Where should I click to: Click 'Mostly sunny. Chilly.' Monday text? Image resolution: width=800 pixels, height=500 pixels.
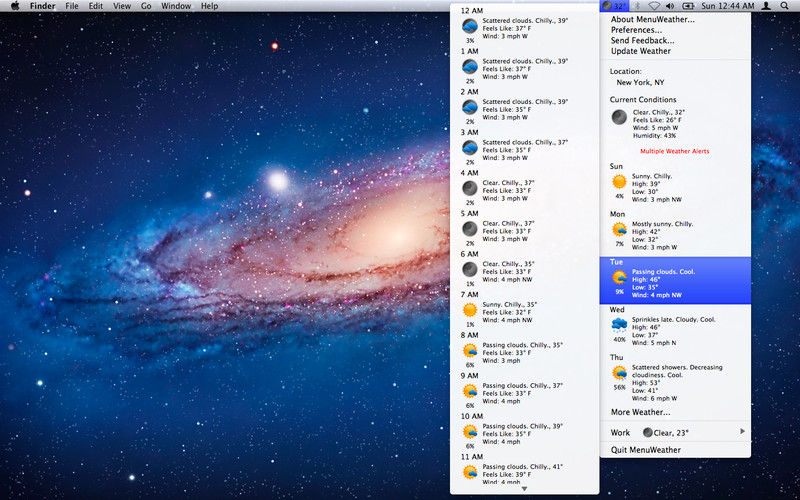pyautogui.click(x=662, y=224)
